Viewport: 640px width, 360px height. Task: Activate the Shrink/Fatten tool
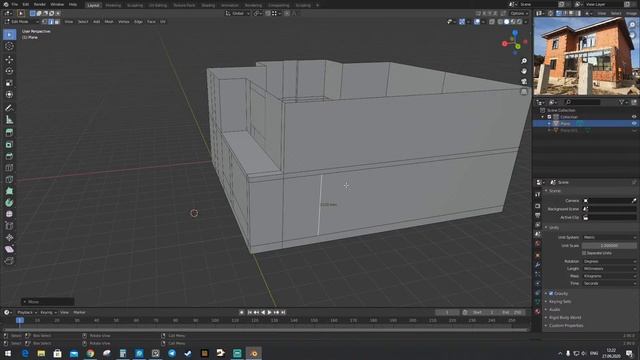tap(9, 238)
